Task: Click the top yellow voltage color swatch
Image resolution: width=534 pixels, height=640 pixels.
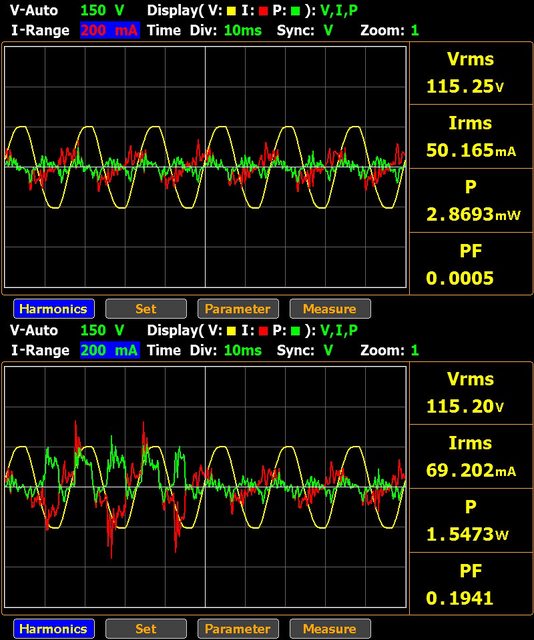Action: coord(231,11)
